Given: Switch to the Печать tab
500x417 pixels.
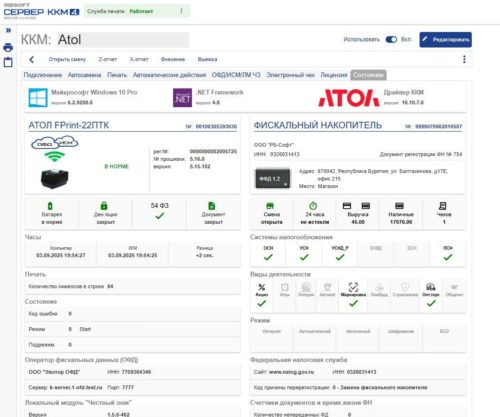Looking at the screenshot, I should pos(117,75).
